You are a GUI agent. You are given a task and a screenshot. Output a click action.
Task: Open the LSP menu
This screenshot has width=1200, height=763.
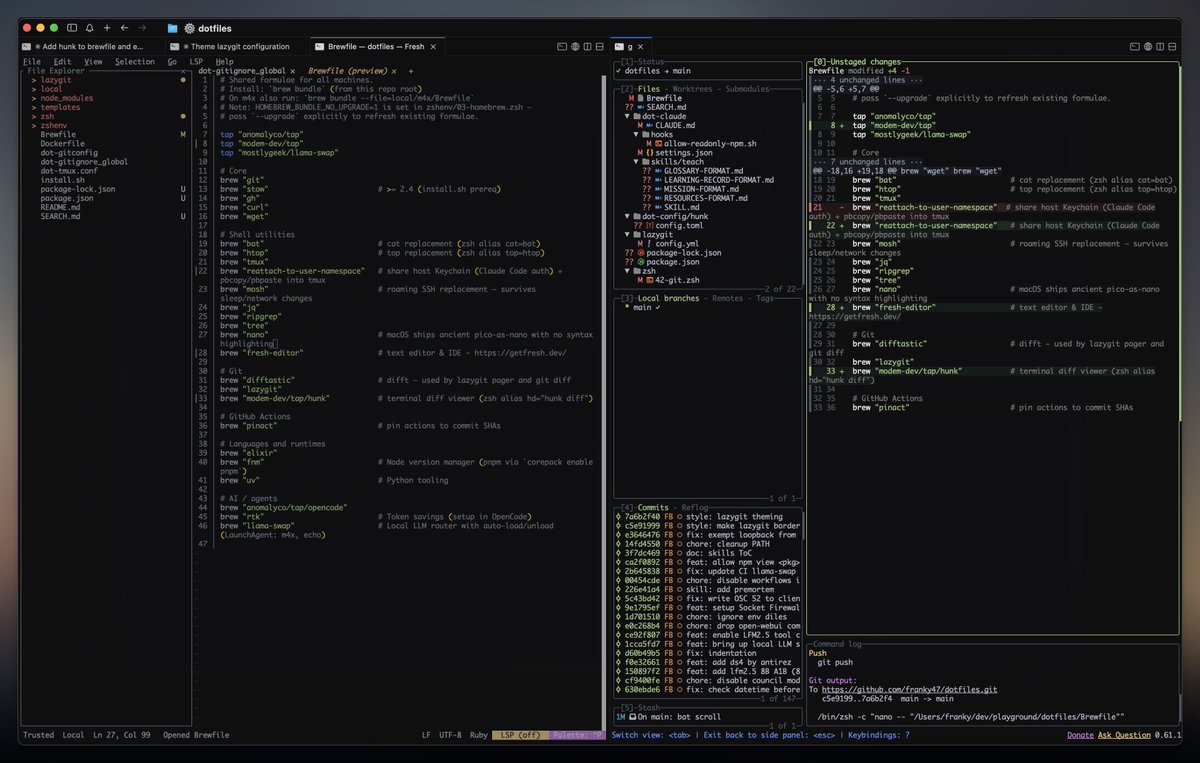(196, 61)
